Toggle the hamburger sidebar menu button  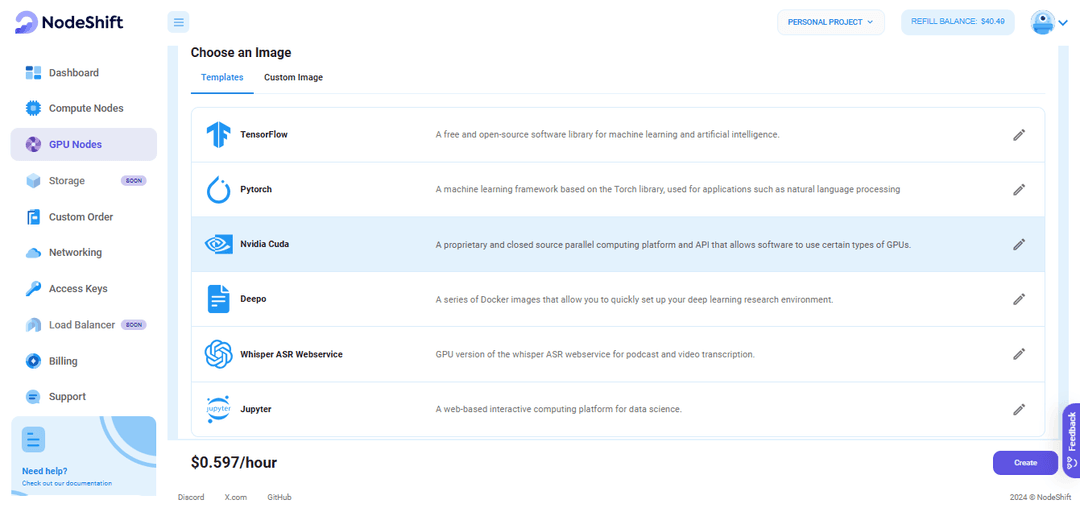[x=178, y=22]
